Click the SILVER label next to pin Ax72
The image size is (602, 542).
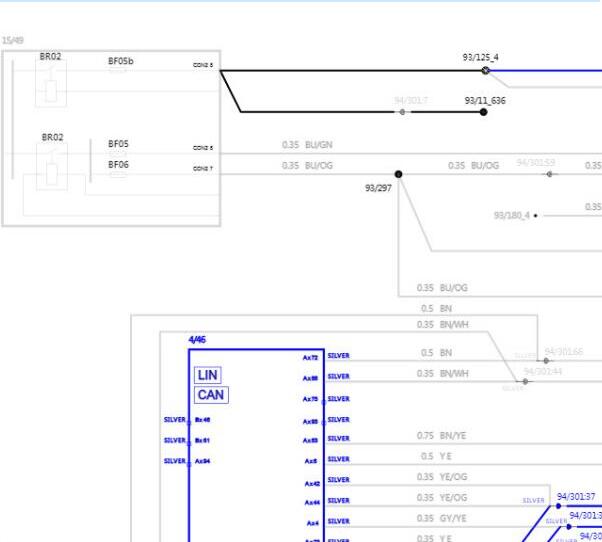click(338, 356)
